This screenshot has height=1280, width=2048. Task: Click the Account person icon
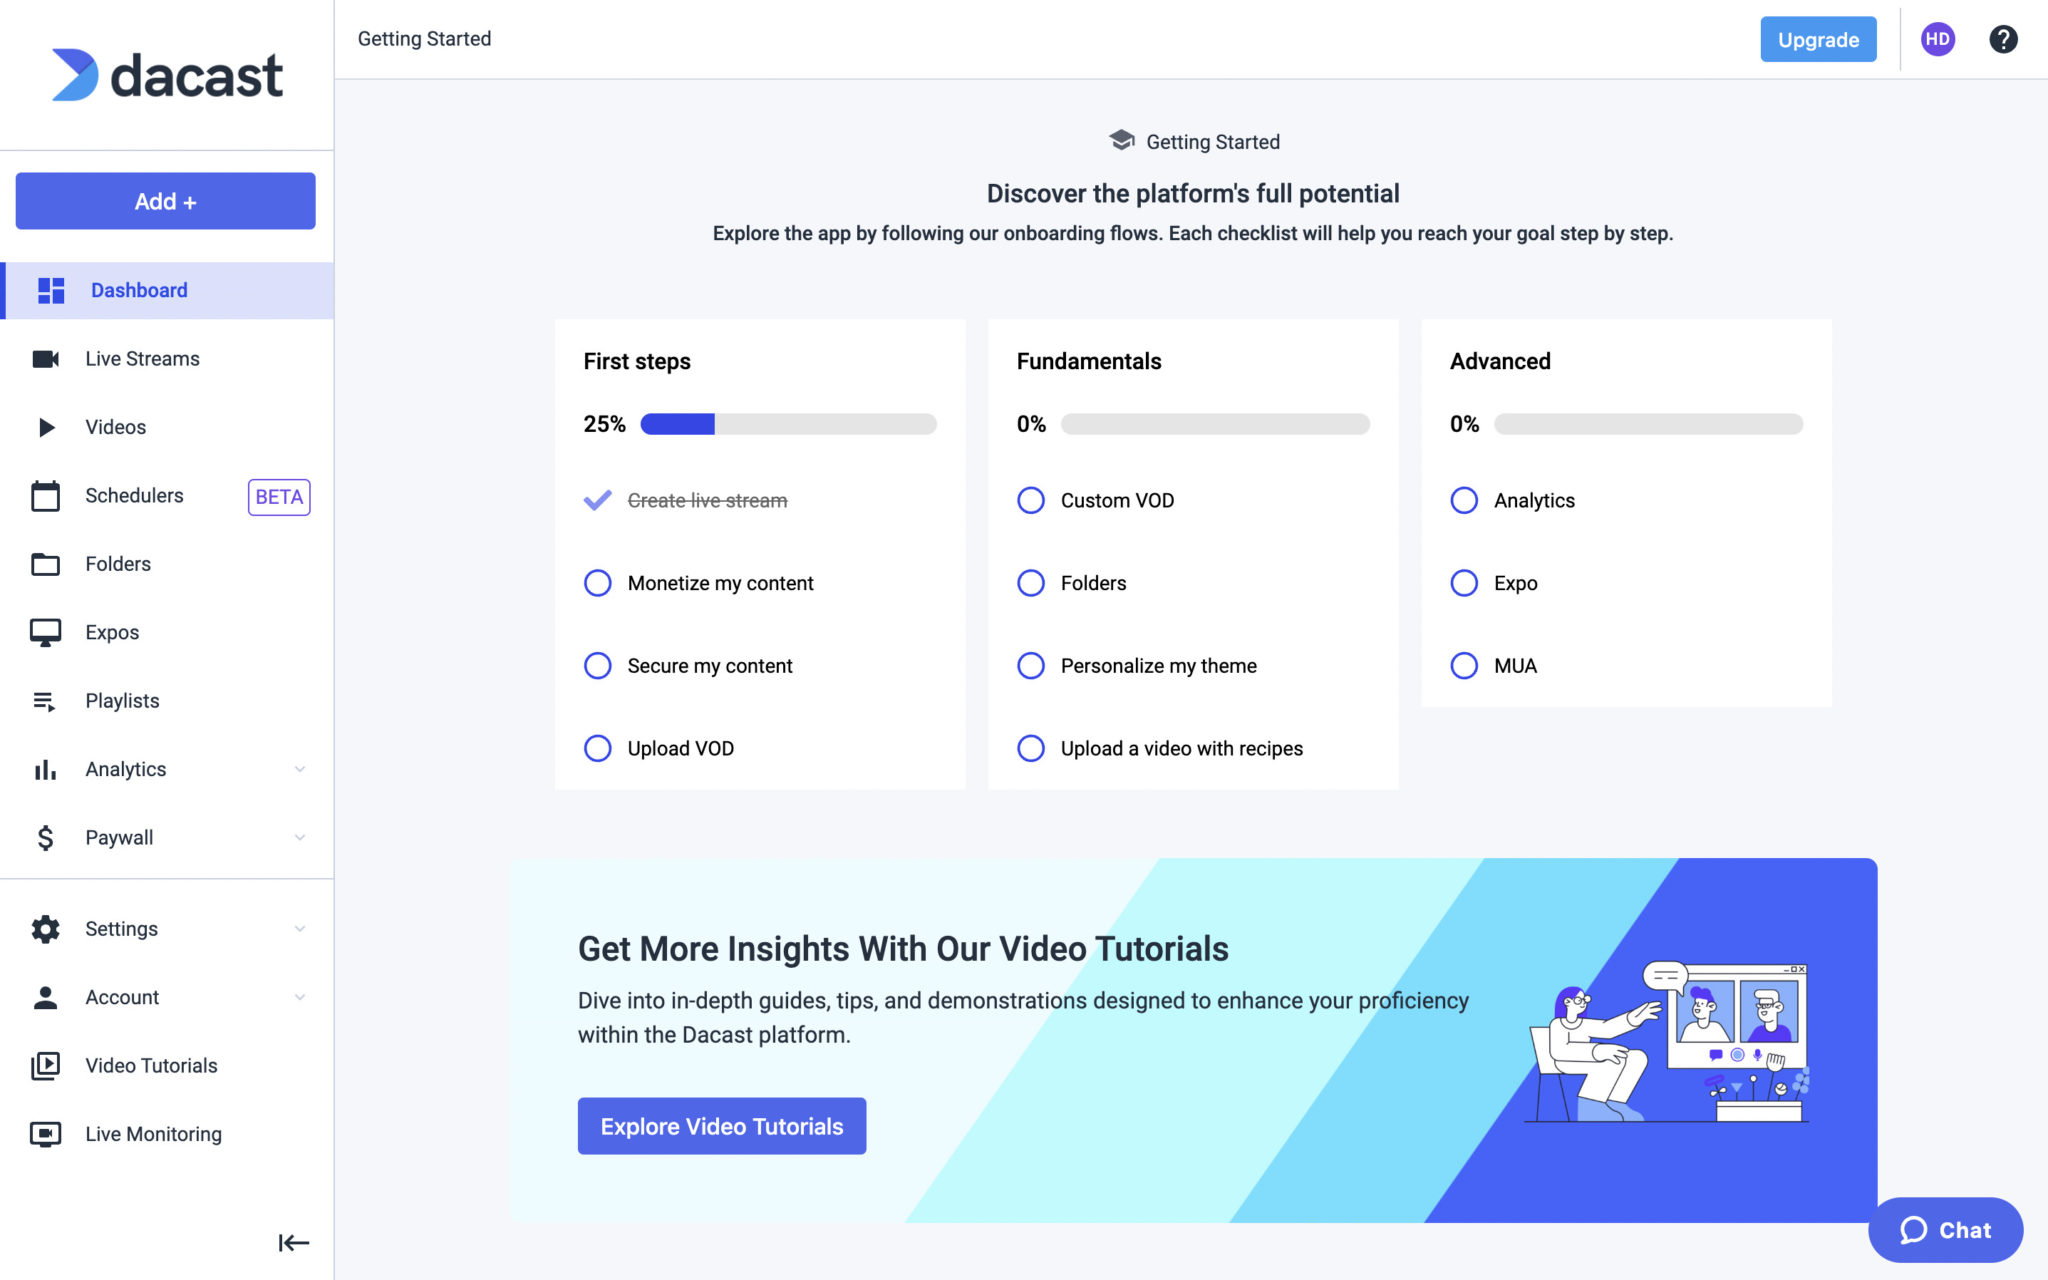[x=46, y=997]
